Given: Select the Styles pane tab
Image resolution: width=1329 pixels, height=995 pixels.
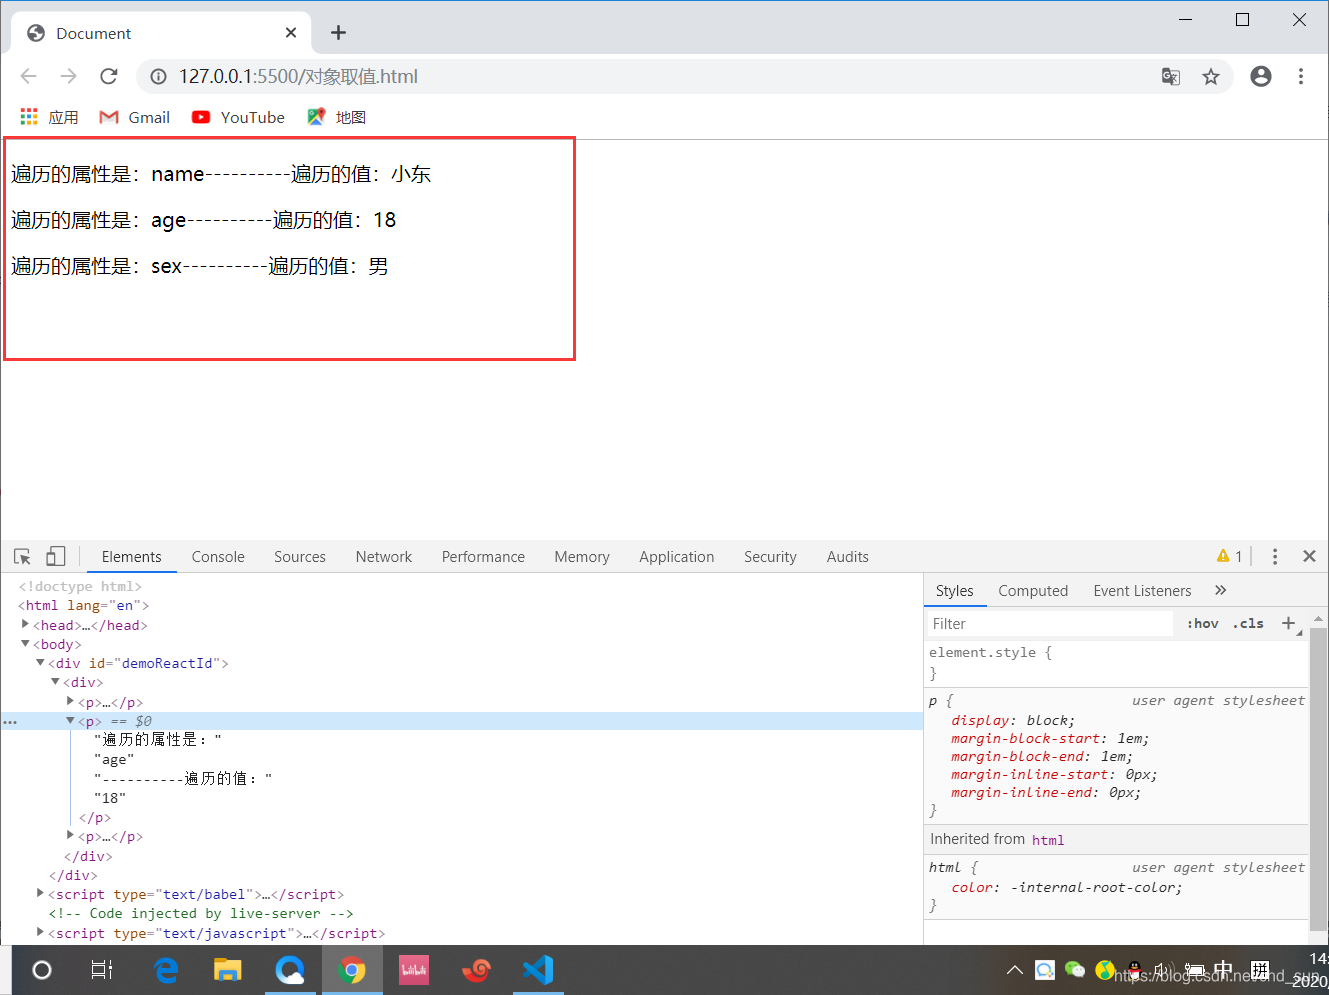Looking at the screenshot, I should [x=954, y=591].
